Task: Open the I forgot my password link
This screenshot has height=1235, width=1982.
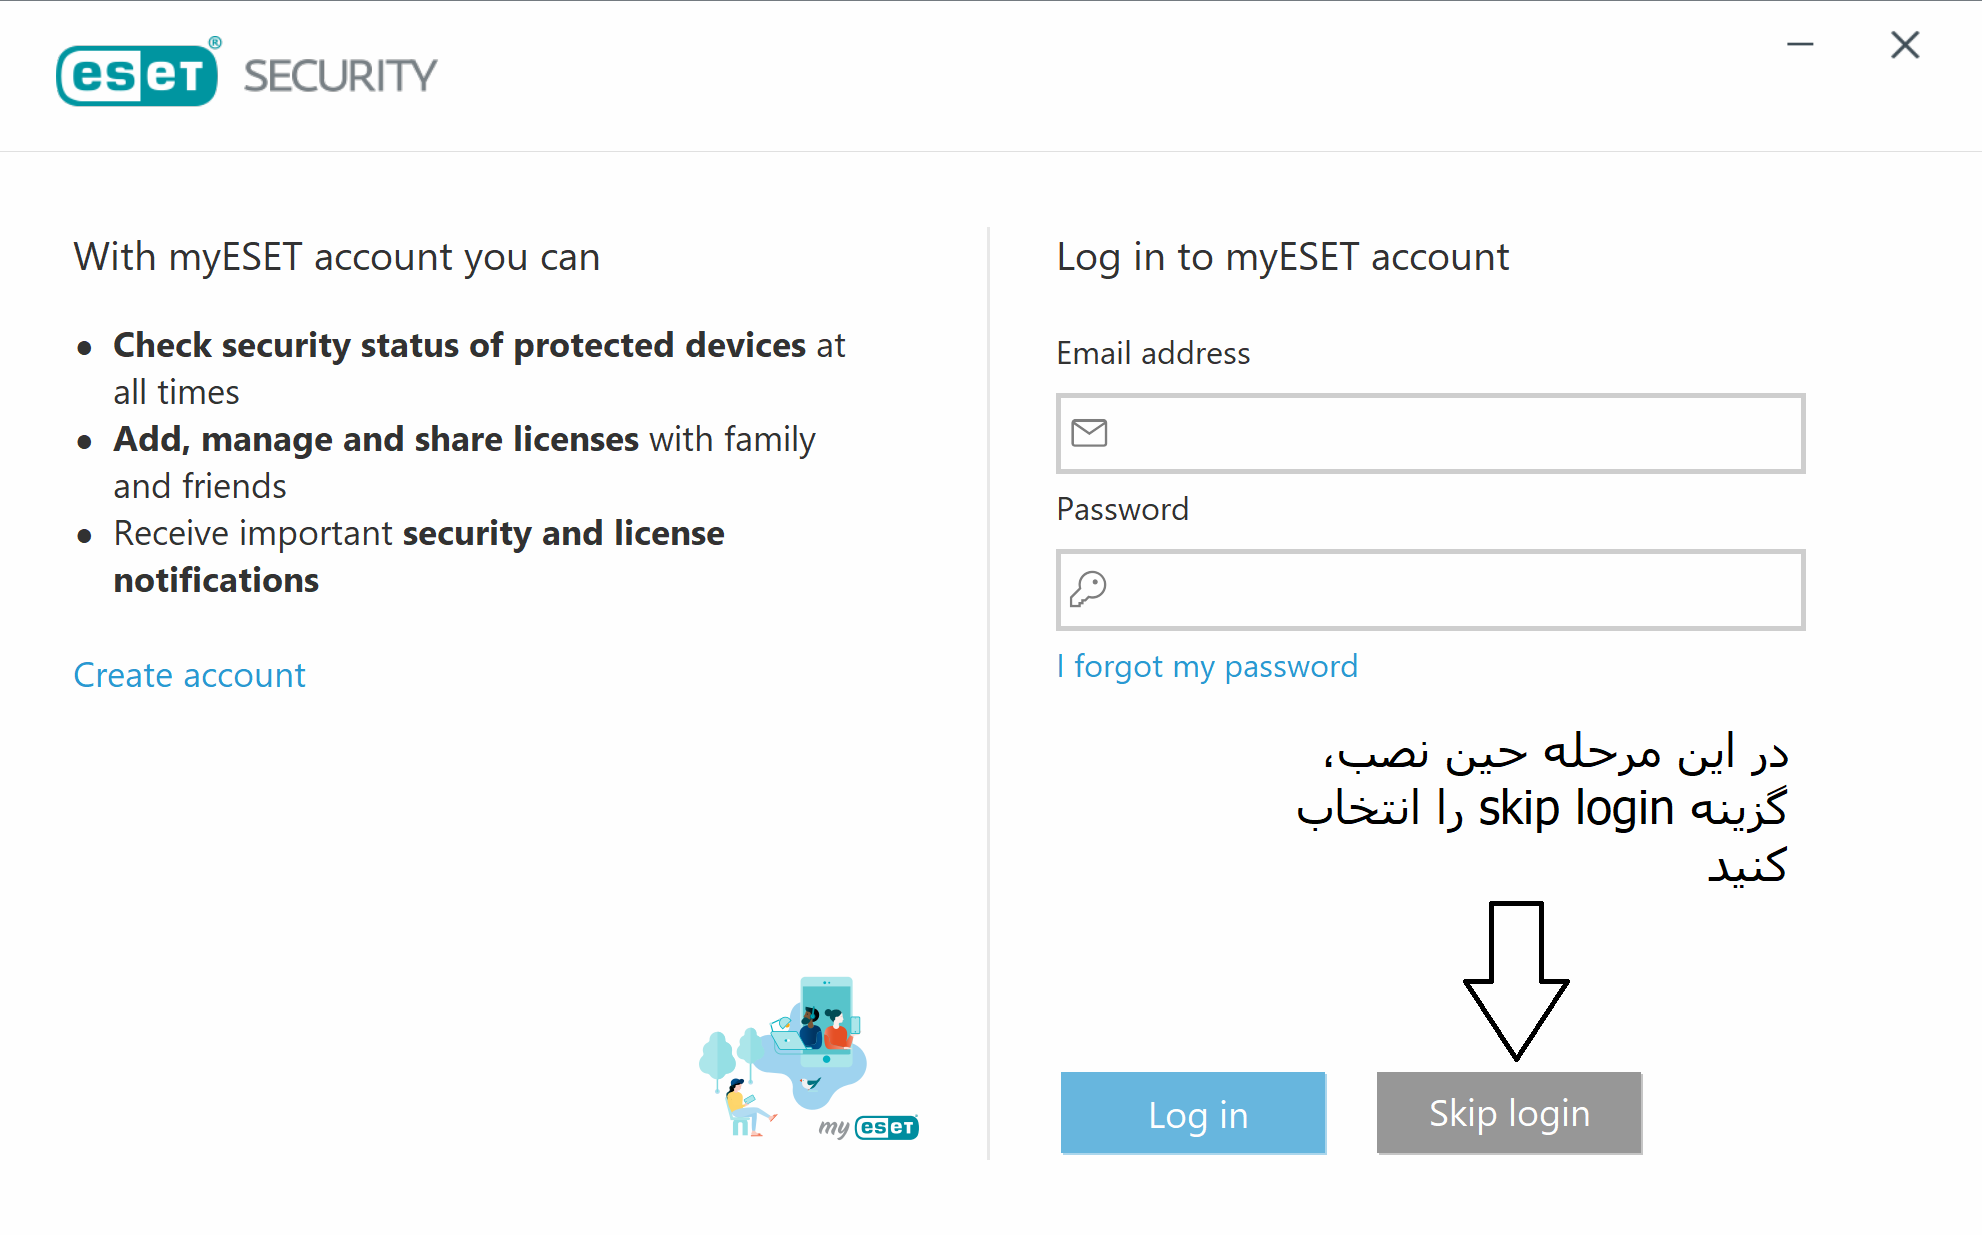Action: click(x=1207, y=666)
